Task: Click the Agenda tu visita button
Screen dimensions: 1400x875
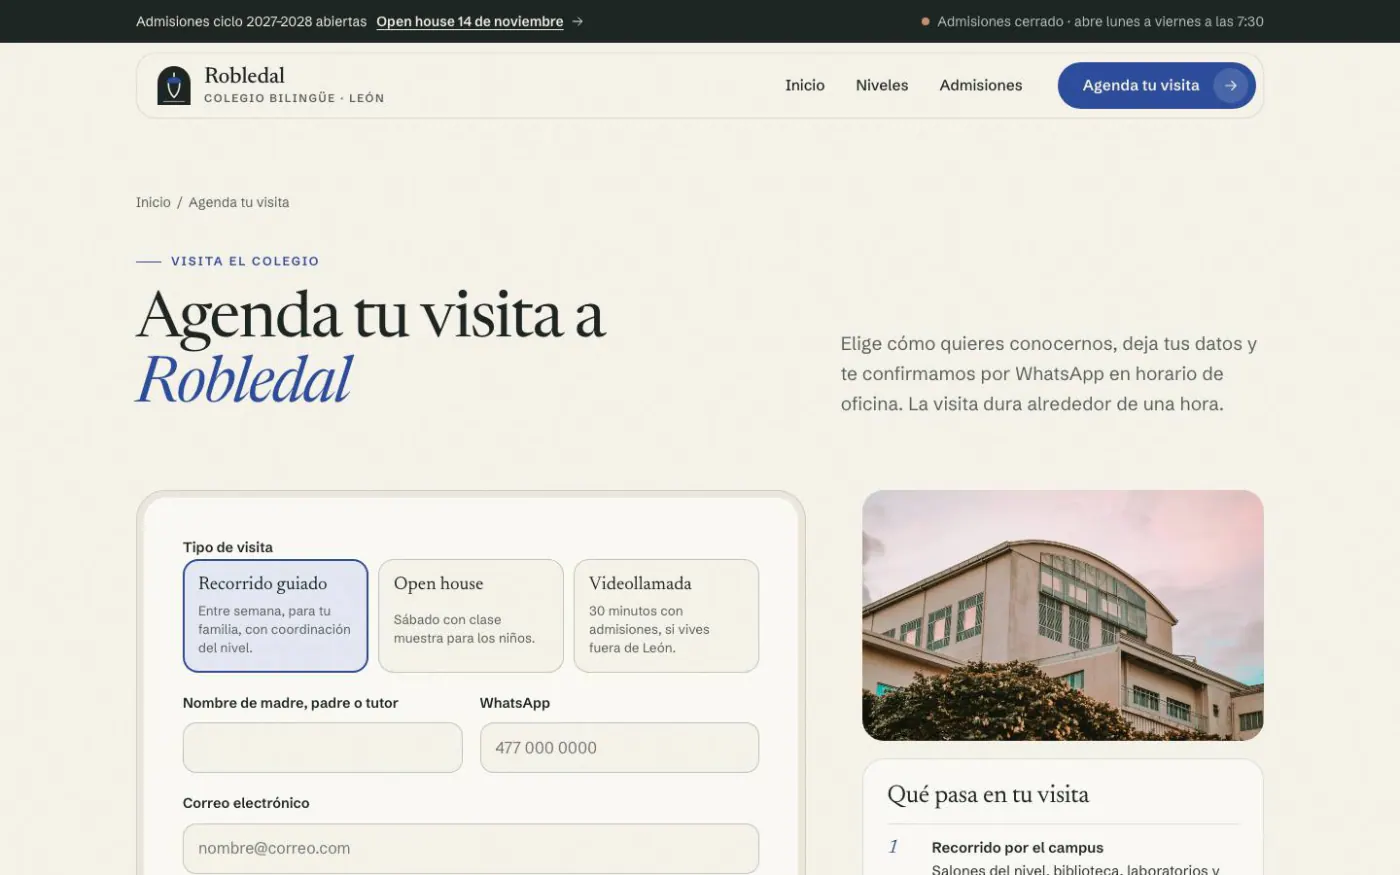Action: pos(1157,86)
